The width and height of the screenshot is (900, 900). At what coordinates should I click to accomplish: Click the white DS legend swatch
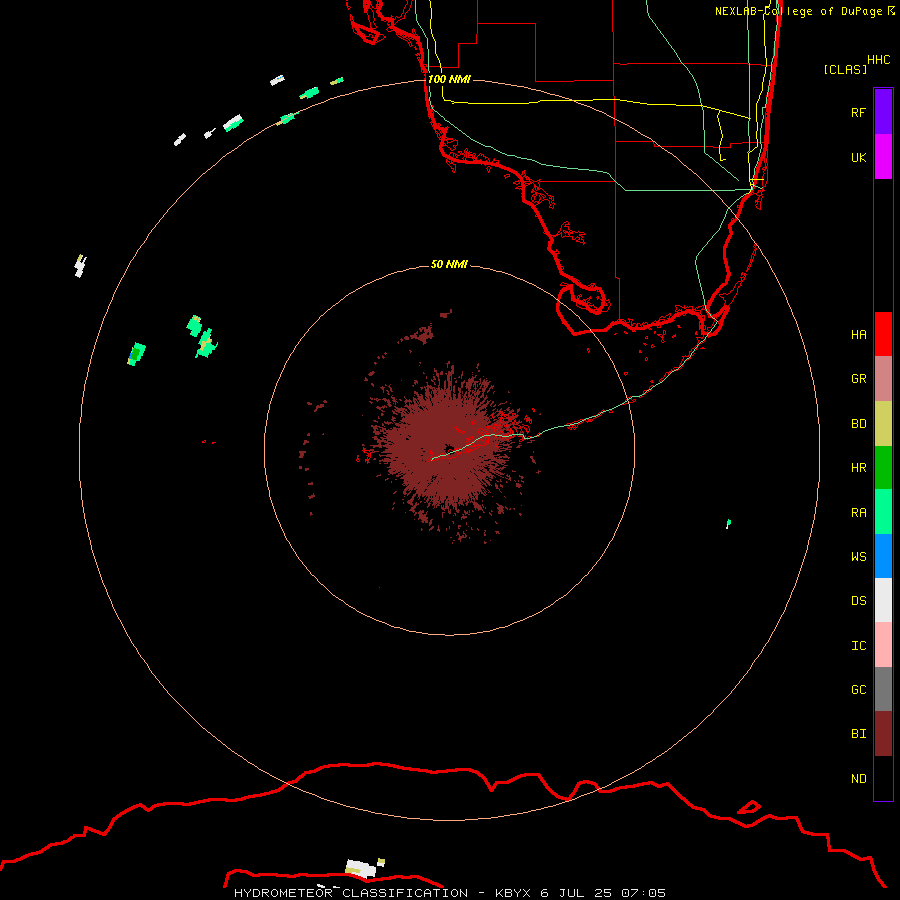[x=883, y=600]
